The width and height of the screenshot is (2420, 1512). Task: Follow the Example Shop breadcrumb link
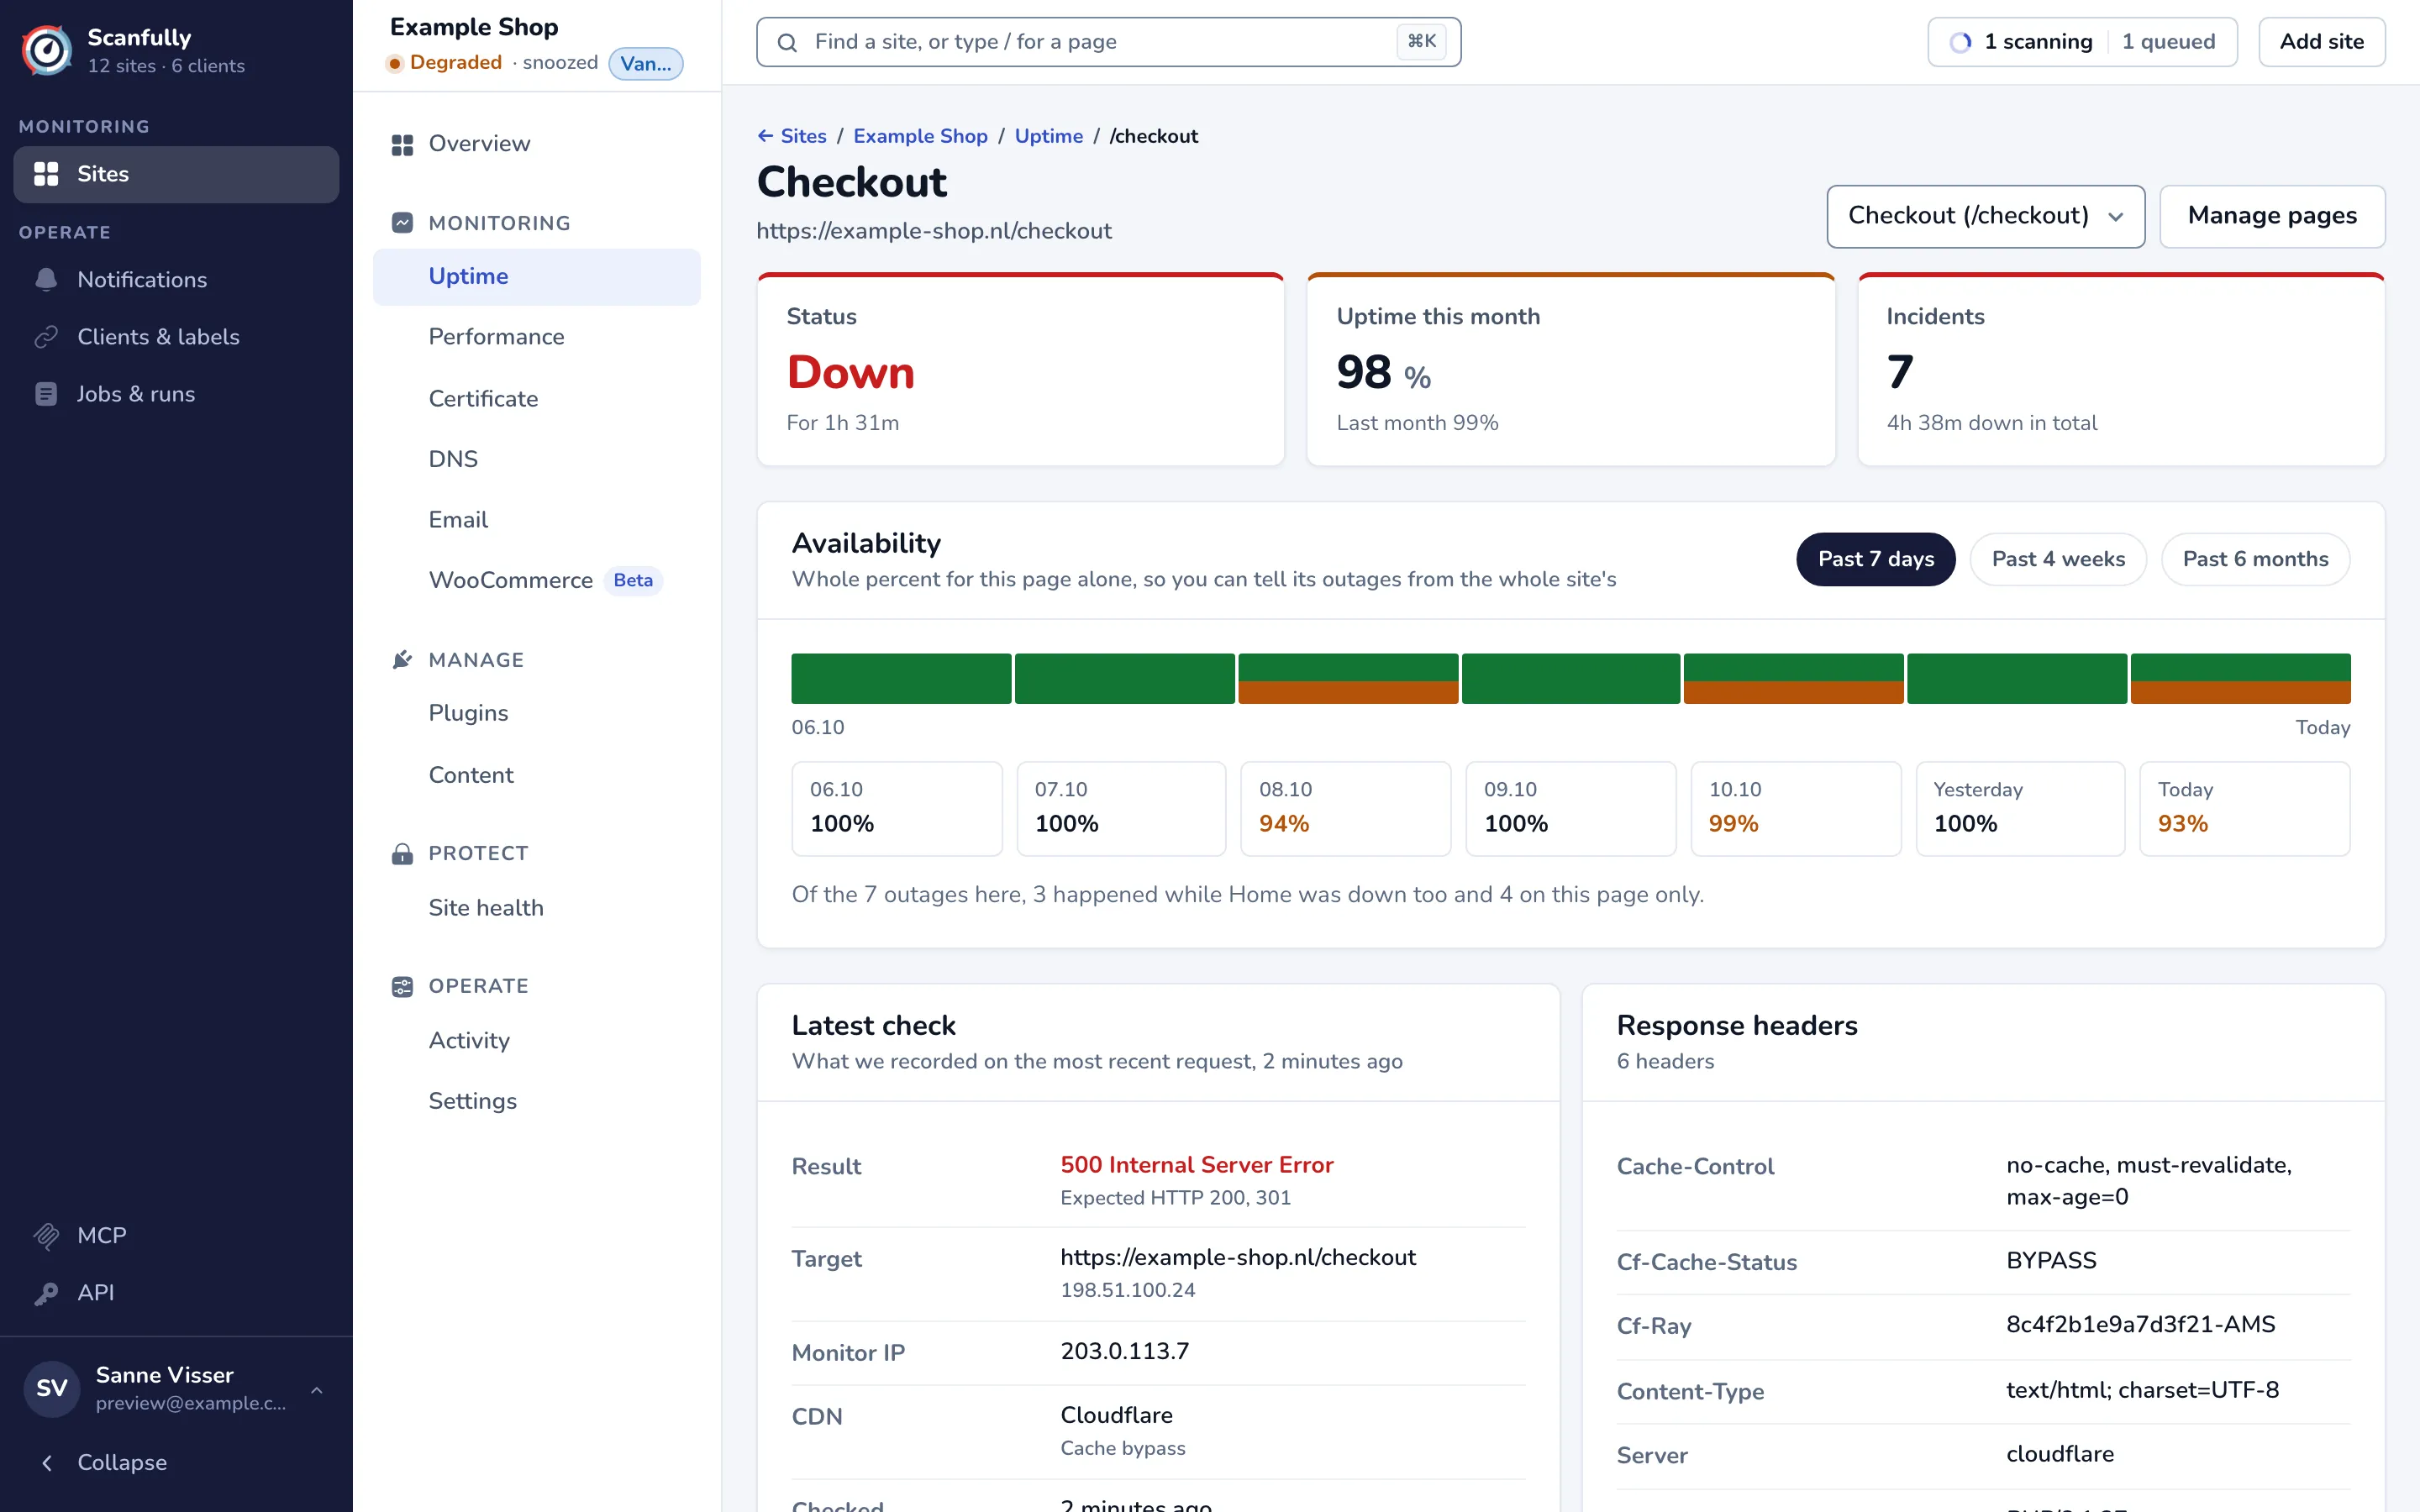(920, 136)
